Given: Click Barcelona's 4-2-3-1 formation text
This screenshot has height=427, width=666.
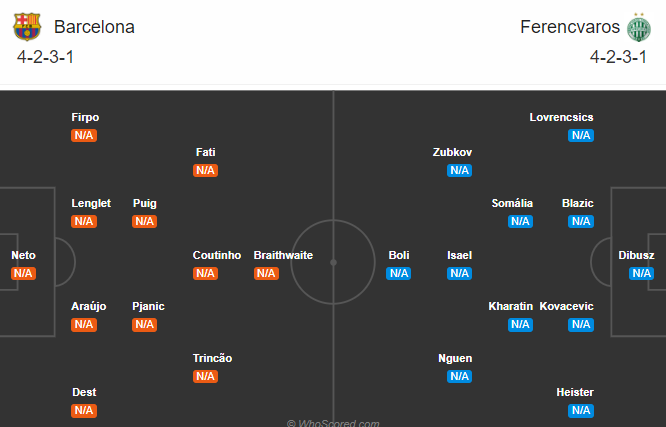Looking at the screenshot, I should [x=45, y=57].
